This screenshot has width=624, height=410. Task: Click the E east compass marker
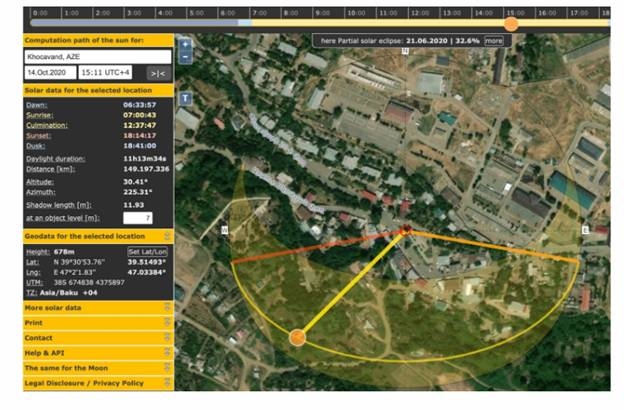coord(587,229)
